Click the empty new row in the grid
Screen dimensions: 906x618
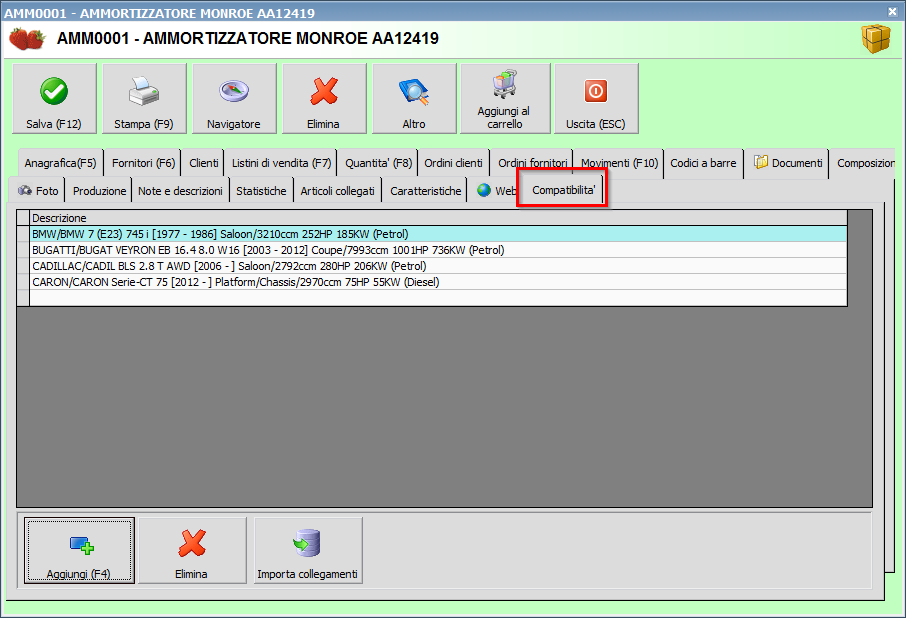tap(439, 298)
